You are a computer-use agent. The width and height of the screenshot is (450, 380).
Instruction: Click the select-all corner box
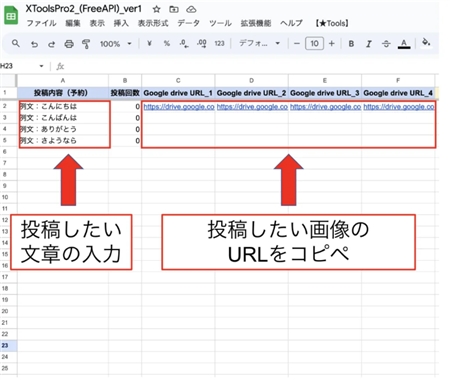tap(8, 80)
